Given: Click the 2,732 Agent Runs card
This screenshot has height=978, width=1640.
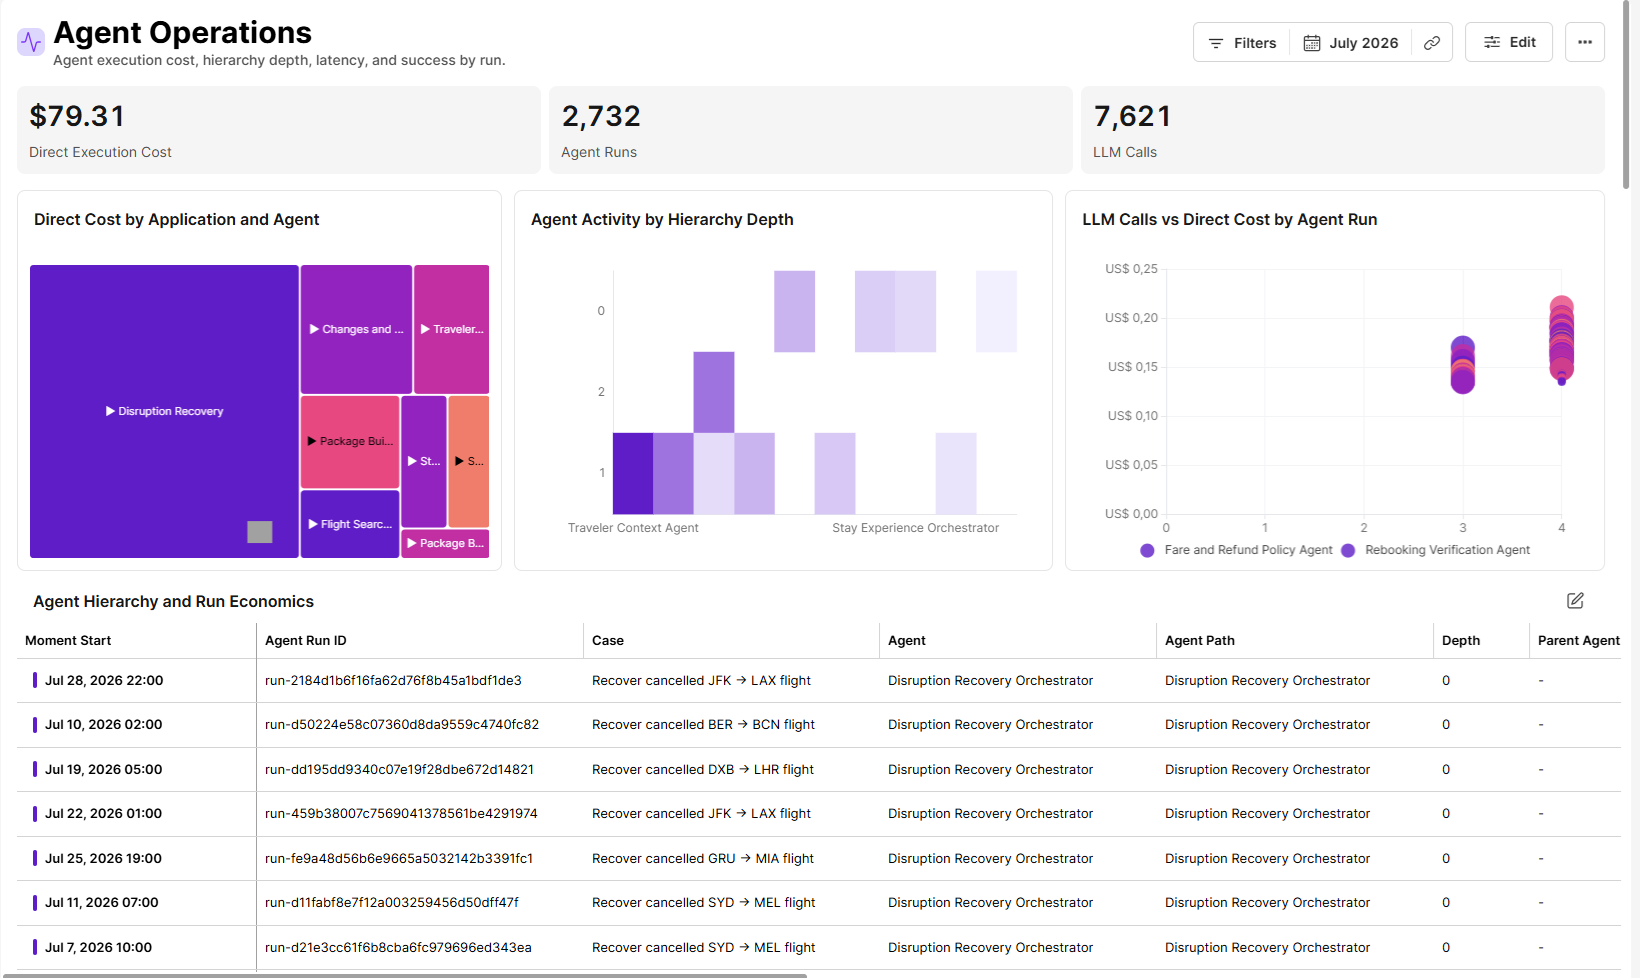Looking at the screenshot, I should pyautogui.click(x=810, y=130).
